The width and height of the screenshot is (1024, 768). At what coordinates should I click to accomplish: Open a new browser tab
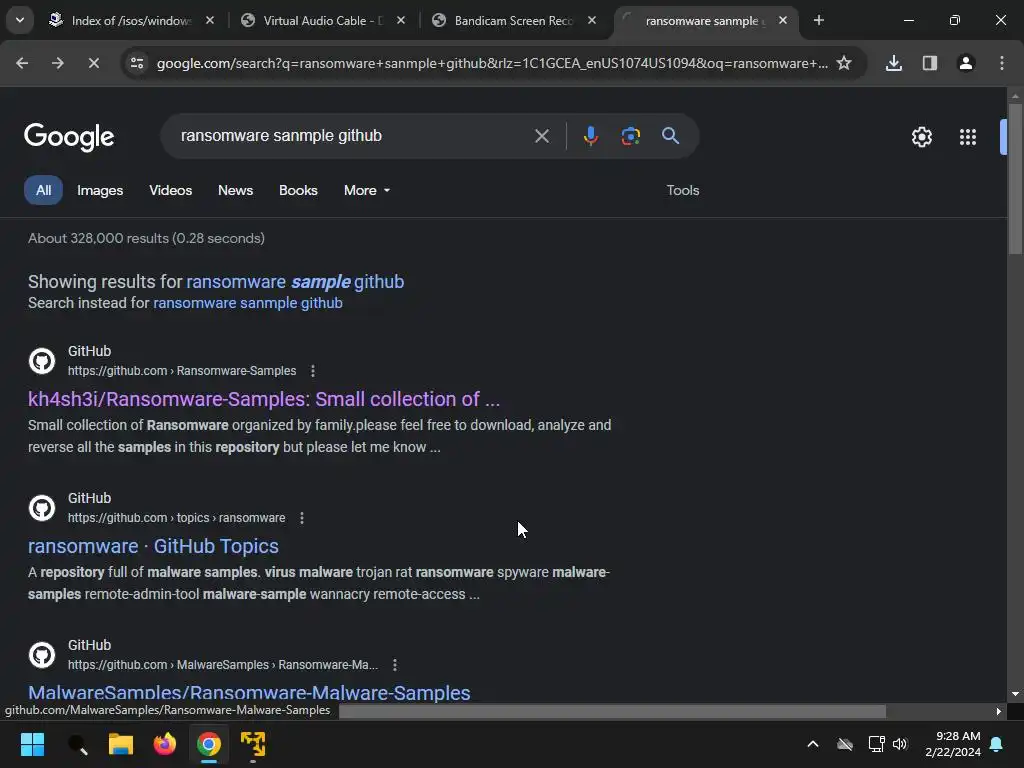819,20
